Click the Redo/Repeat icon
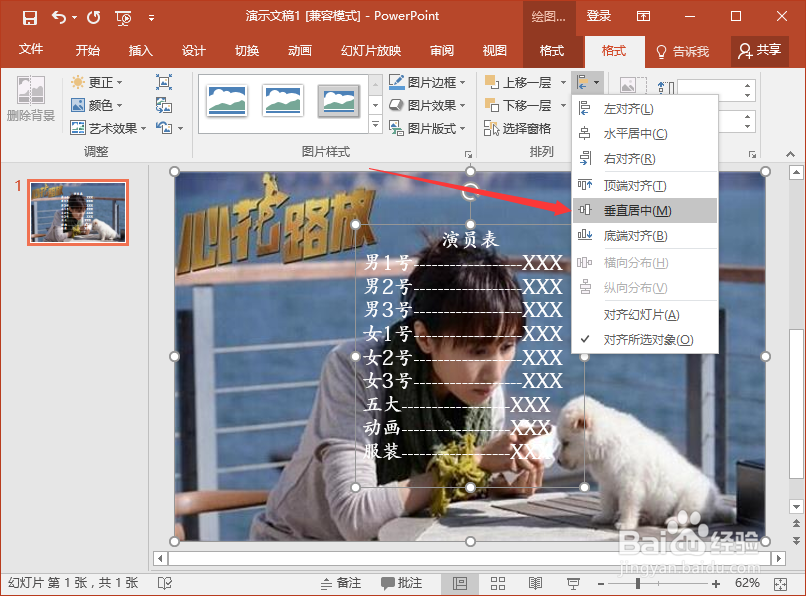 pos(94,17)
